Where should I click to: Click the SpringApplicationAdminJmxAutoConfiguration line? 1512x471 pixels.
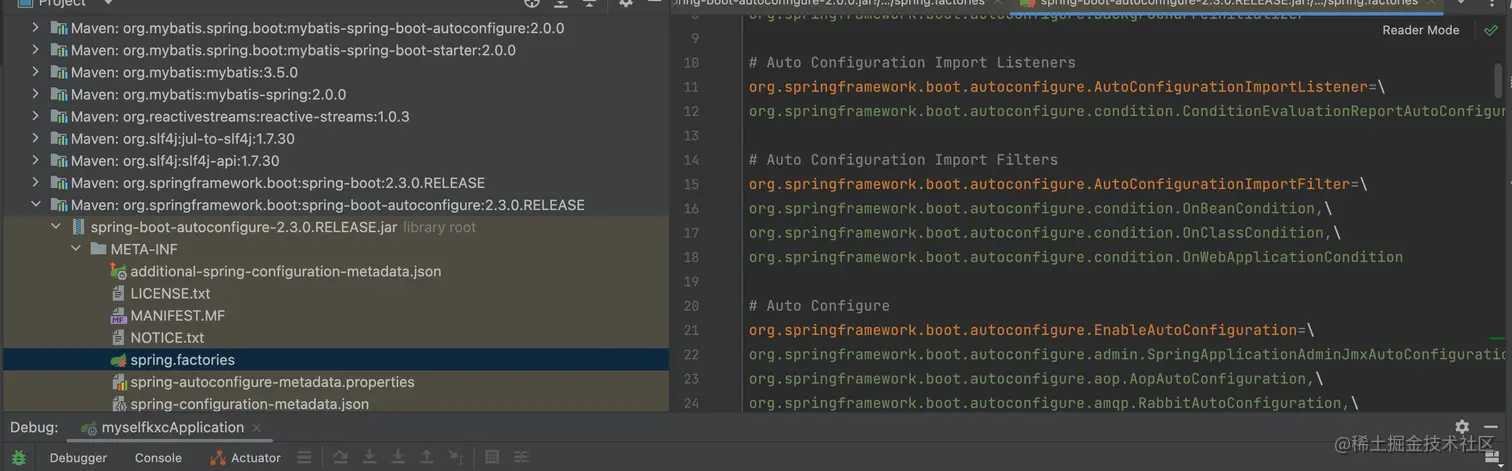coord(1127,354)
